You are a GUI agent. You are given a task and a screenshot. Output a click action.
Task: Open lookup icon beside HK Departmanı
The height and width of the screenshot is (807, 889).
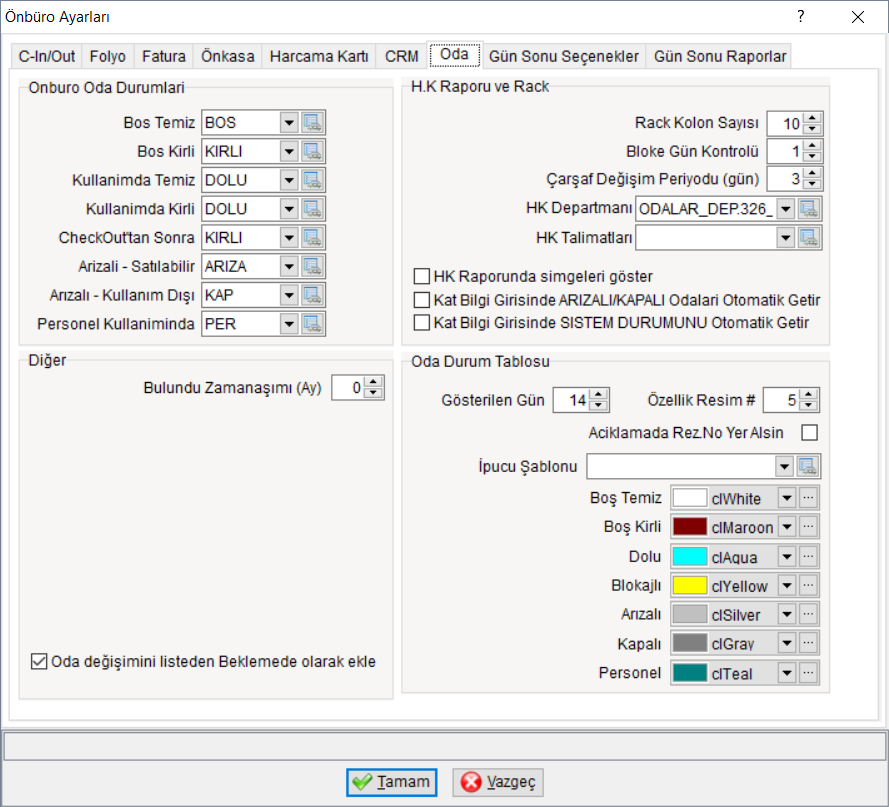(808, 209)
